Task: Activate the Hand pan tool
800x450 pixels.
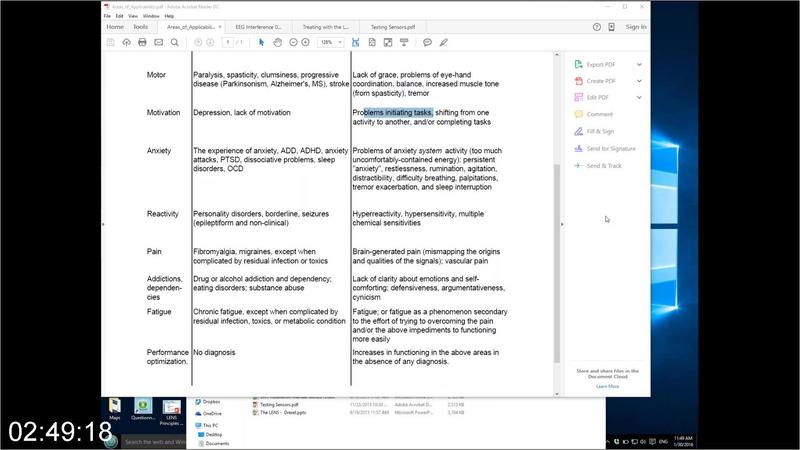Action: [277, 42]
